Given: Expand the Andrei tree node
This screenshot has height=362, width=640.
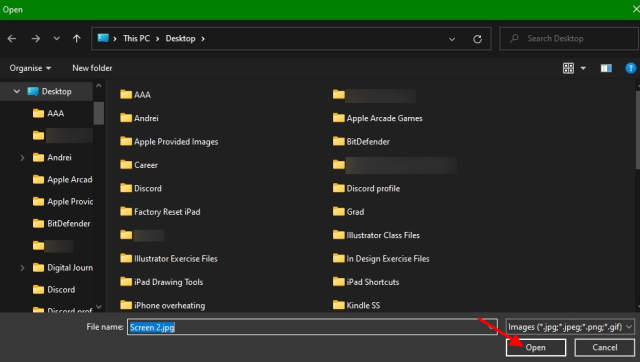Looking at the screenshot, I should pos(22,158).
